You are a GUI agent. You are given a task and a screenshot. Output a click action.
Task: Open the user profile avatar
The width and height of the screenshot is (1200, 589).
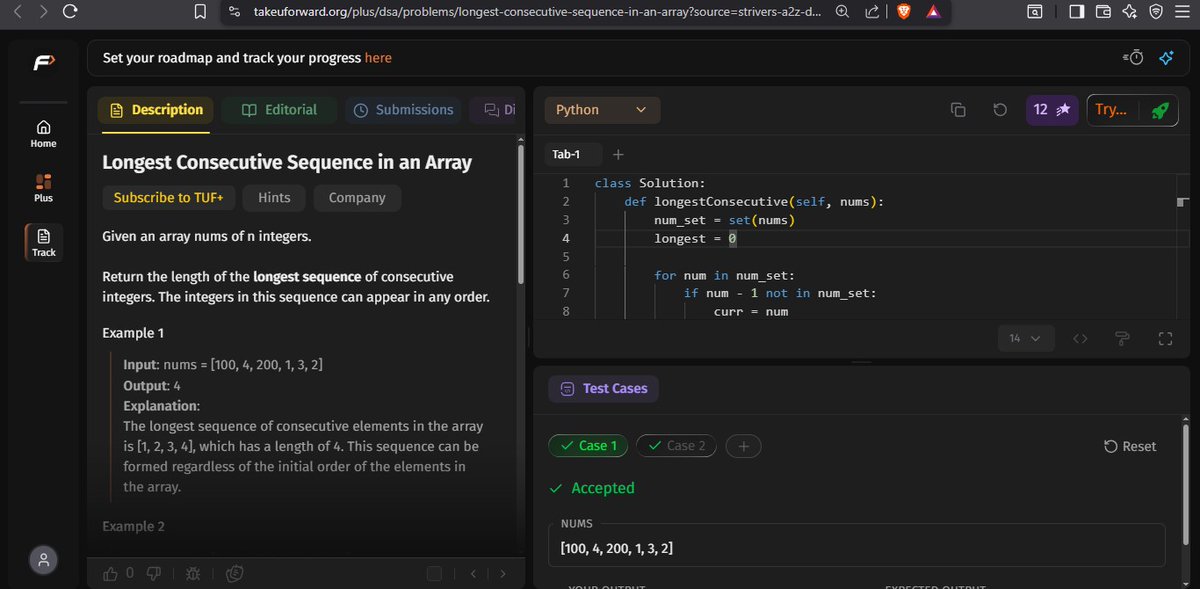point(43,559)
